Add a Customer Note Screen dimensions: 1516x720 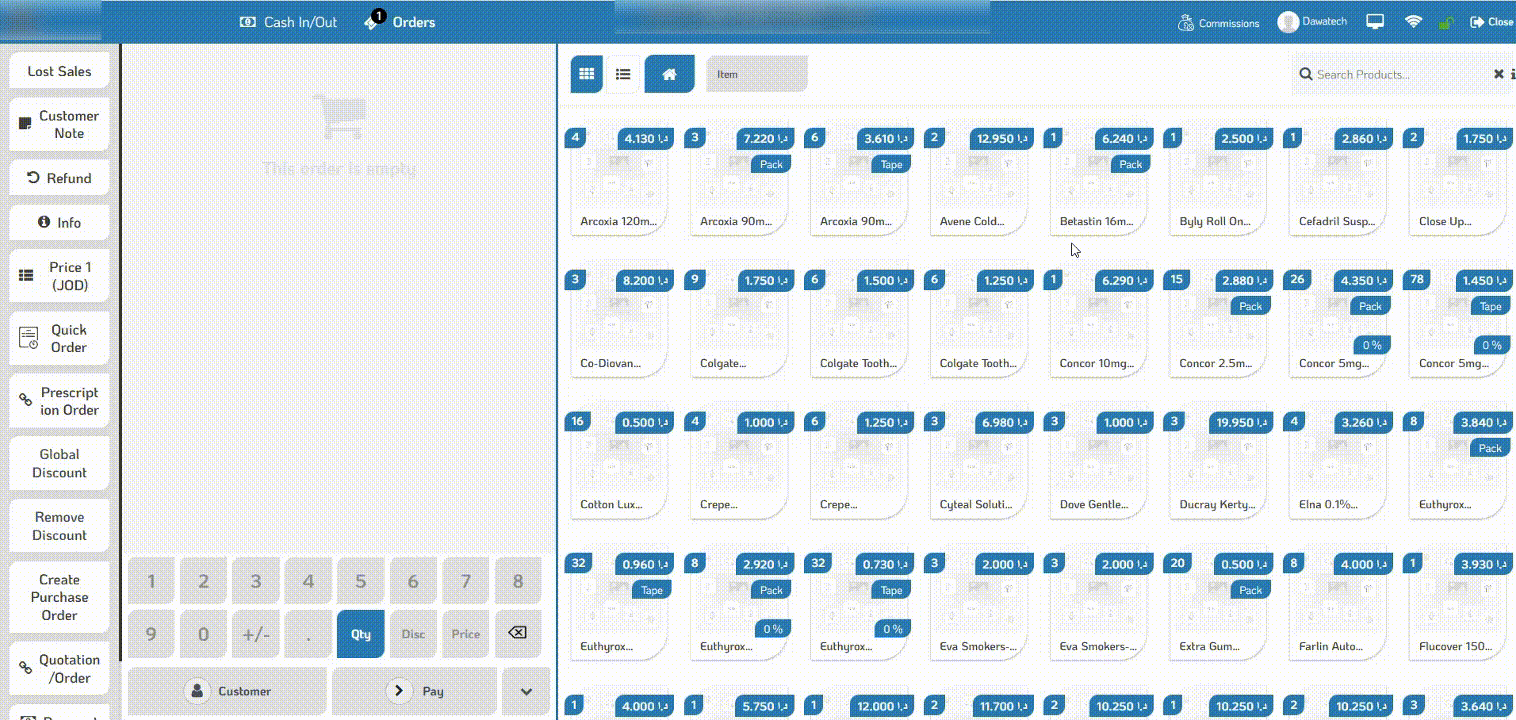(59, 124)
